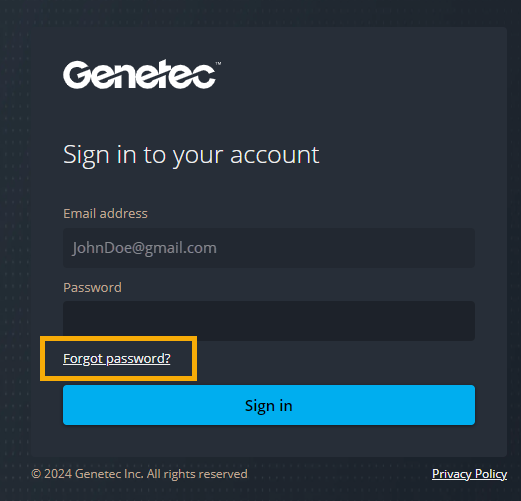Image resolution: width=521 pixels, height=501 pixels.
Task: Click the Password label above the field
Action: 92,288
